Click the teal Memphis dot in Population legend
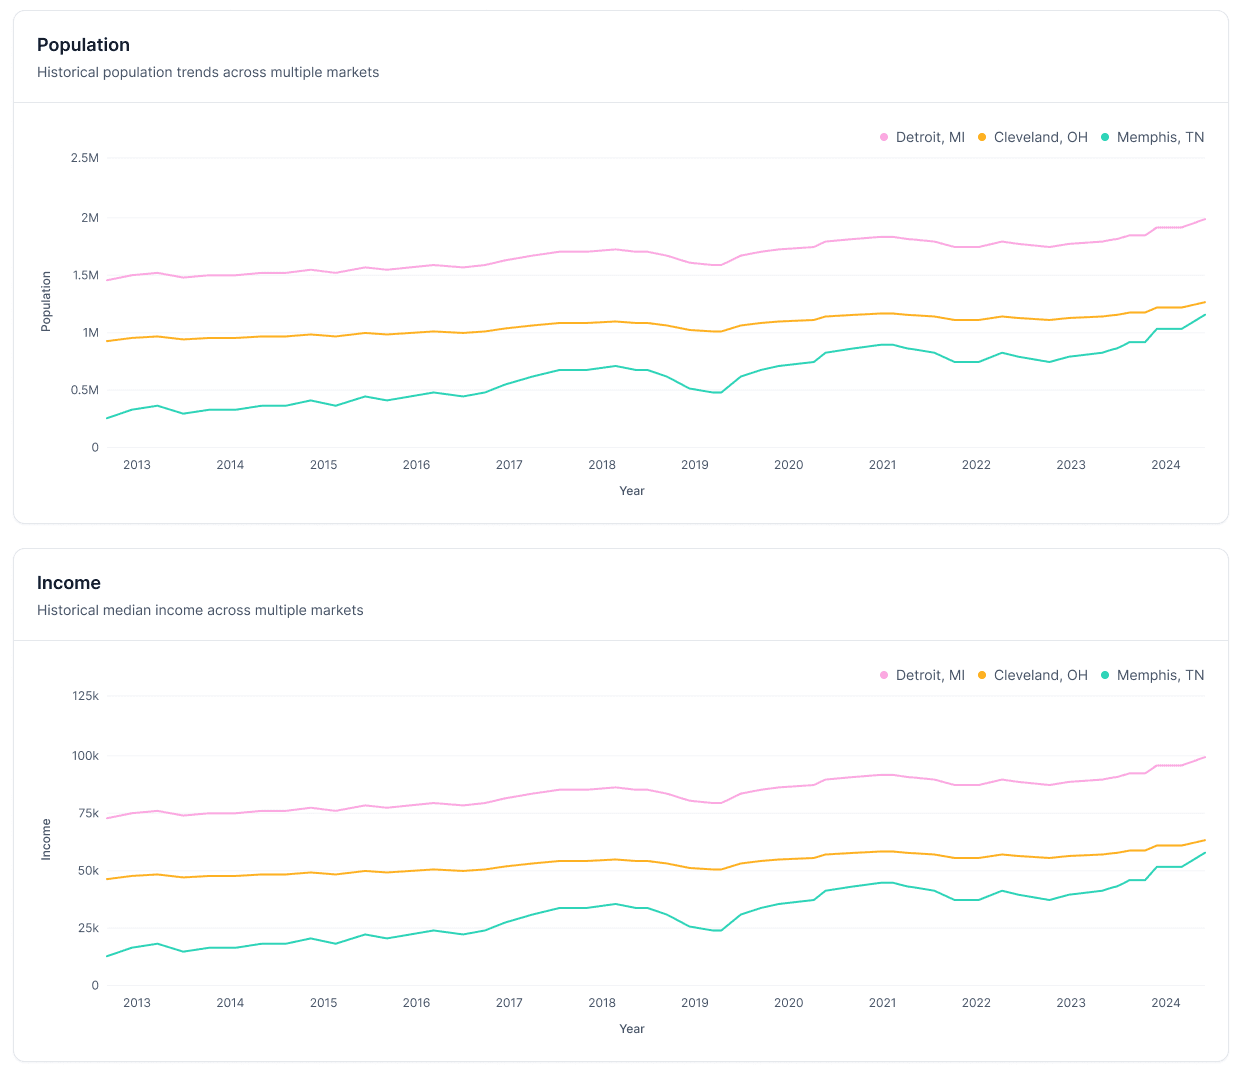Viewport: 1236px width, 1072px height. (1105, 137)
